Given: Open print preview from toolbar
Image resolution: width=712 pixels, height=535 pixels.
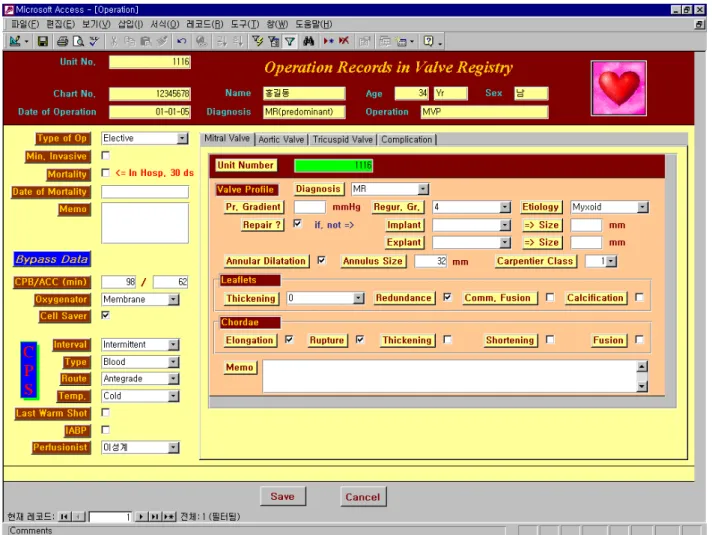Looking at the screenshot, I should 78,41.
